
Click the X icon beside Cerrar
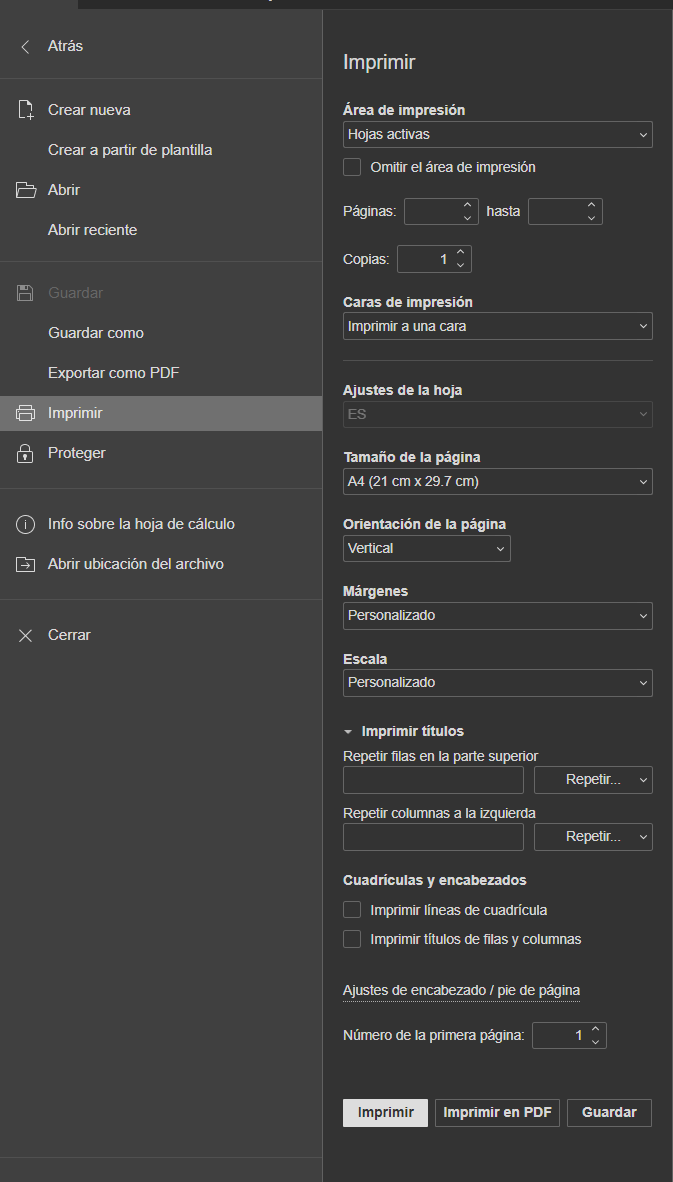coord(26,635)
